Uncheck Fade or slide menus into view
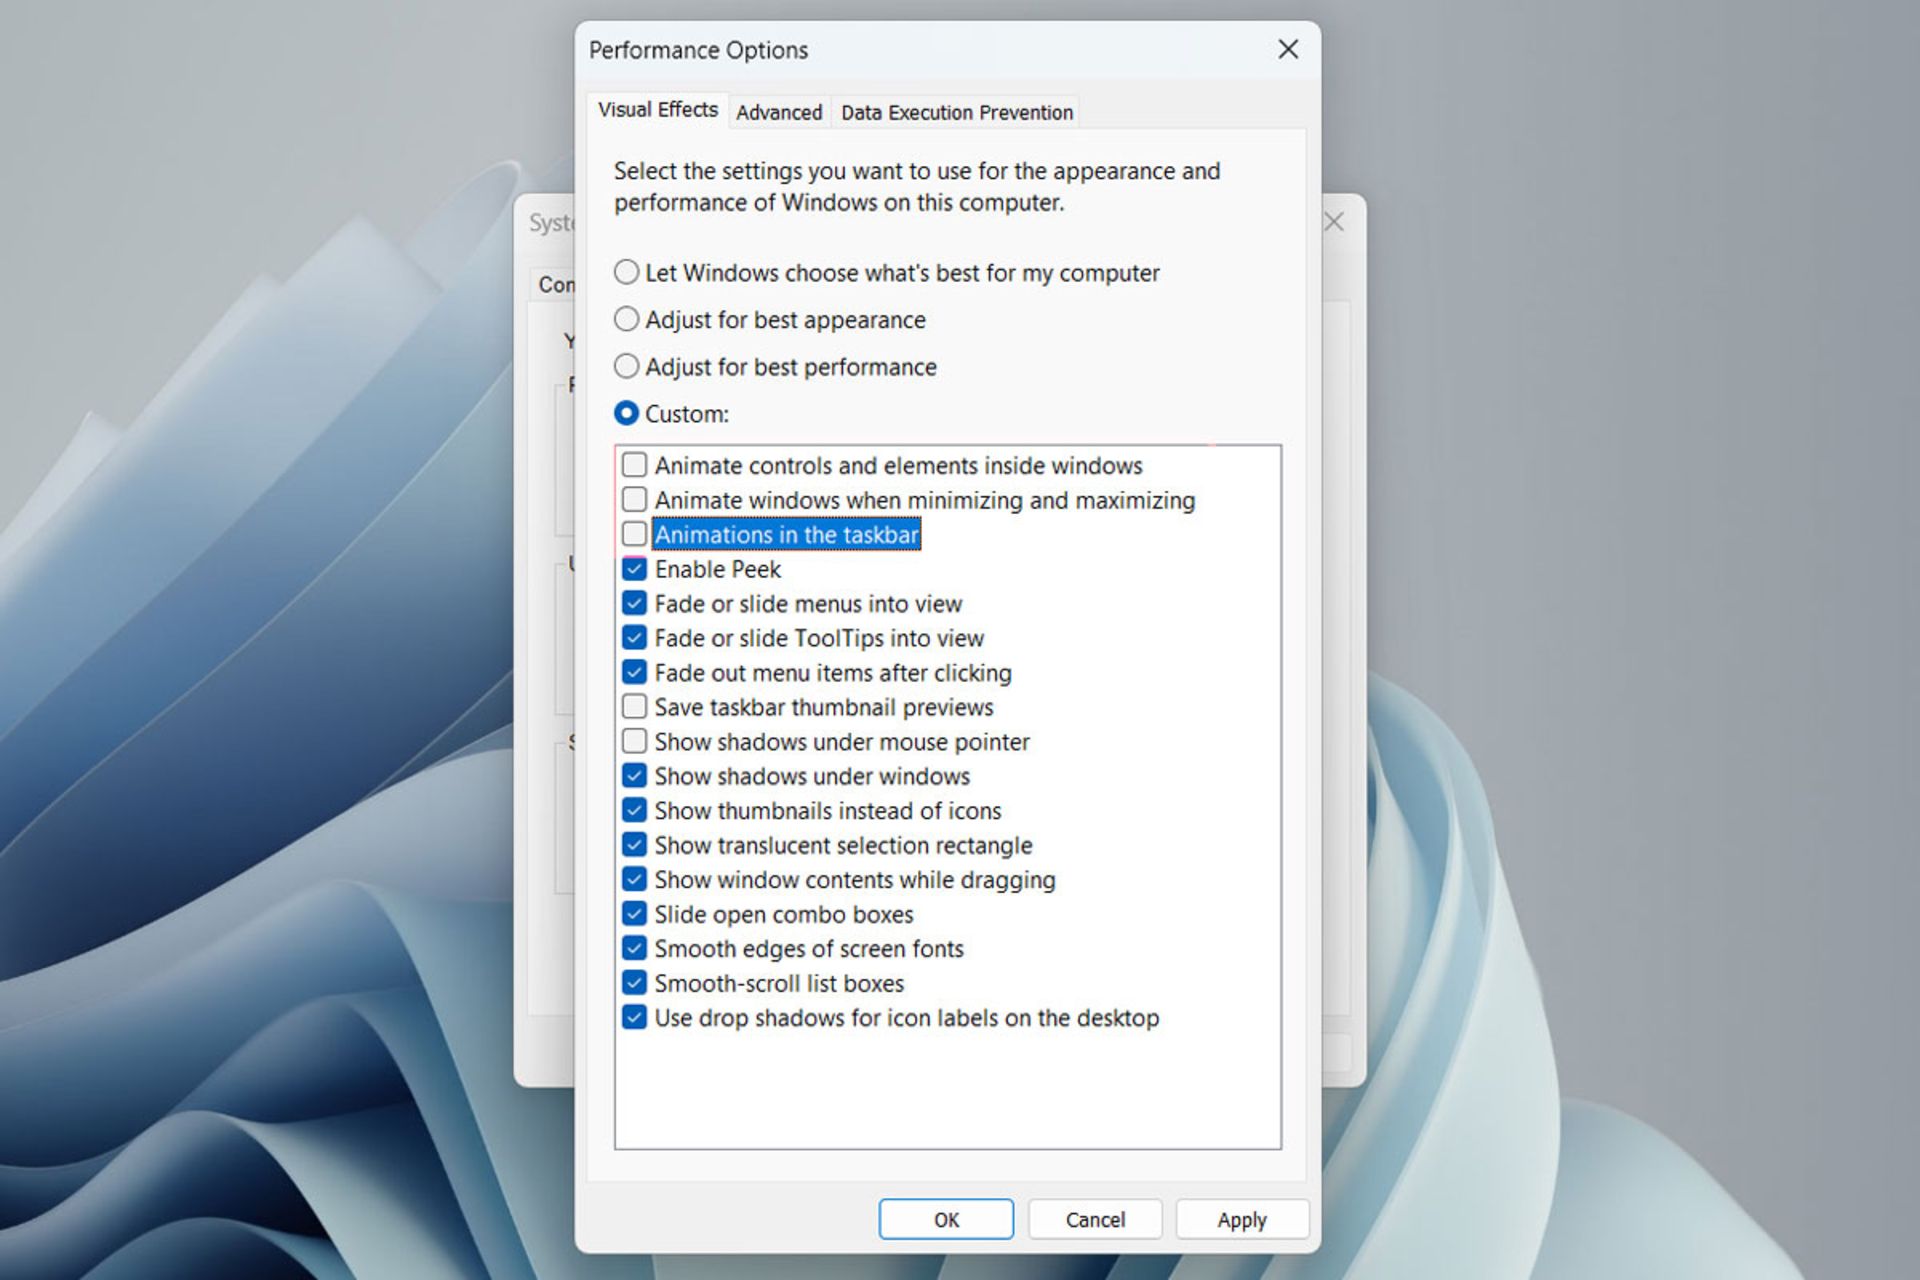This screenshot has width=1920, height=1280. pos(636,603)
